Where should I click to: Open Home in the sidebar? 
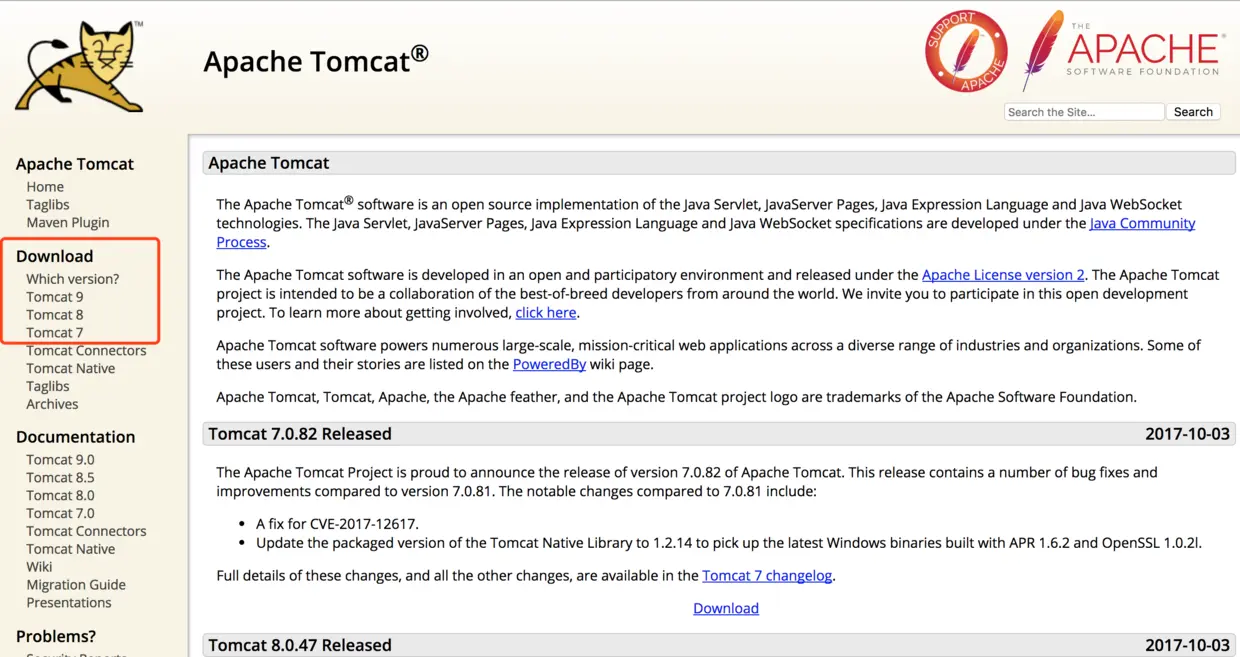pyautogui.click(x=45, y=187)
